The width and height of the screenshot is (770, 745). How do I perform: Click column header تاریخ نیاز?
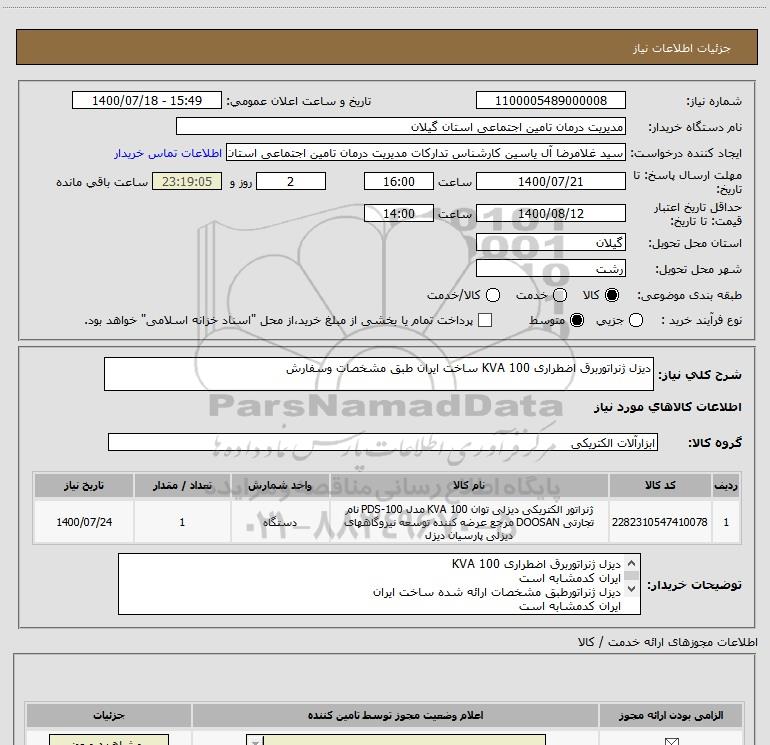point(84,486)
